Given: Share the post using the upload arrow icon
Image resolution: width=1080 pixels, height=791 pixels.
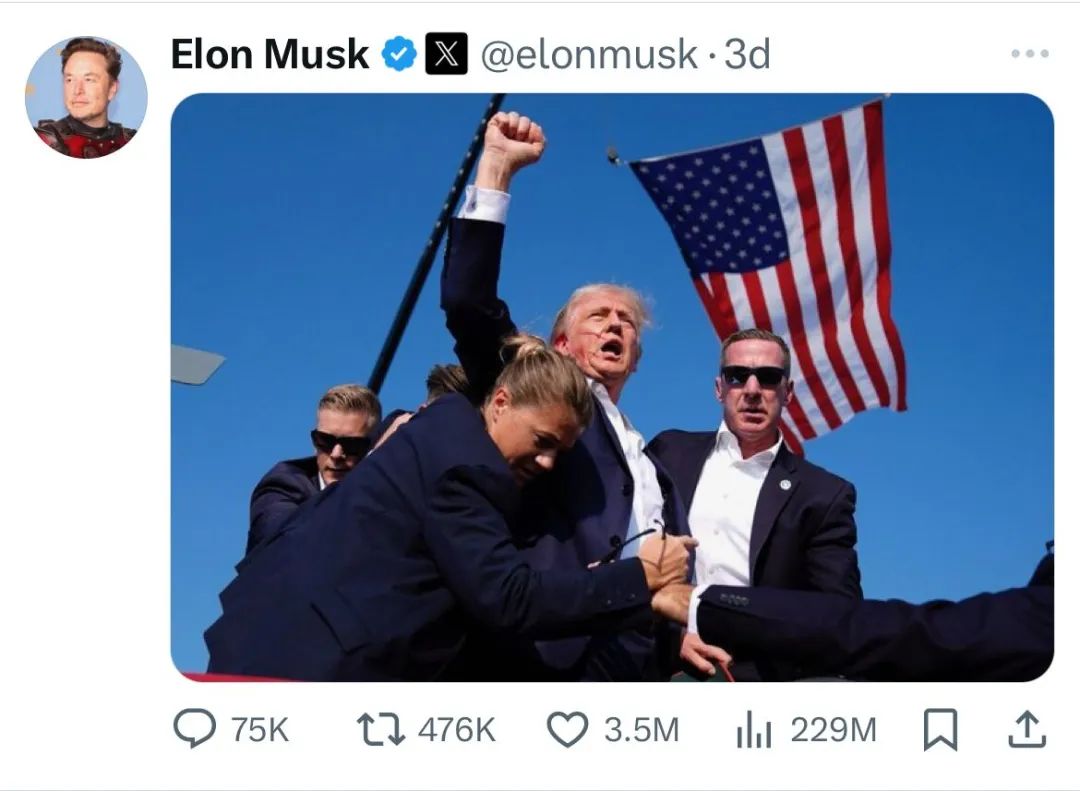Looking at the screenshot, I should click(x=1027, y=729).
